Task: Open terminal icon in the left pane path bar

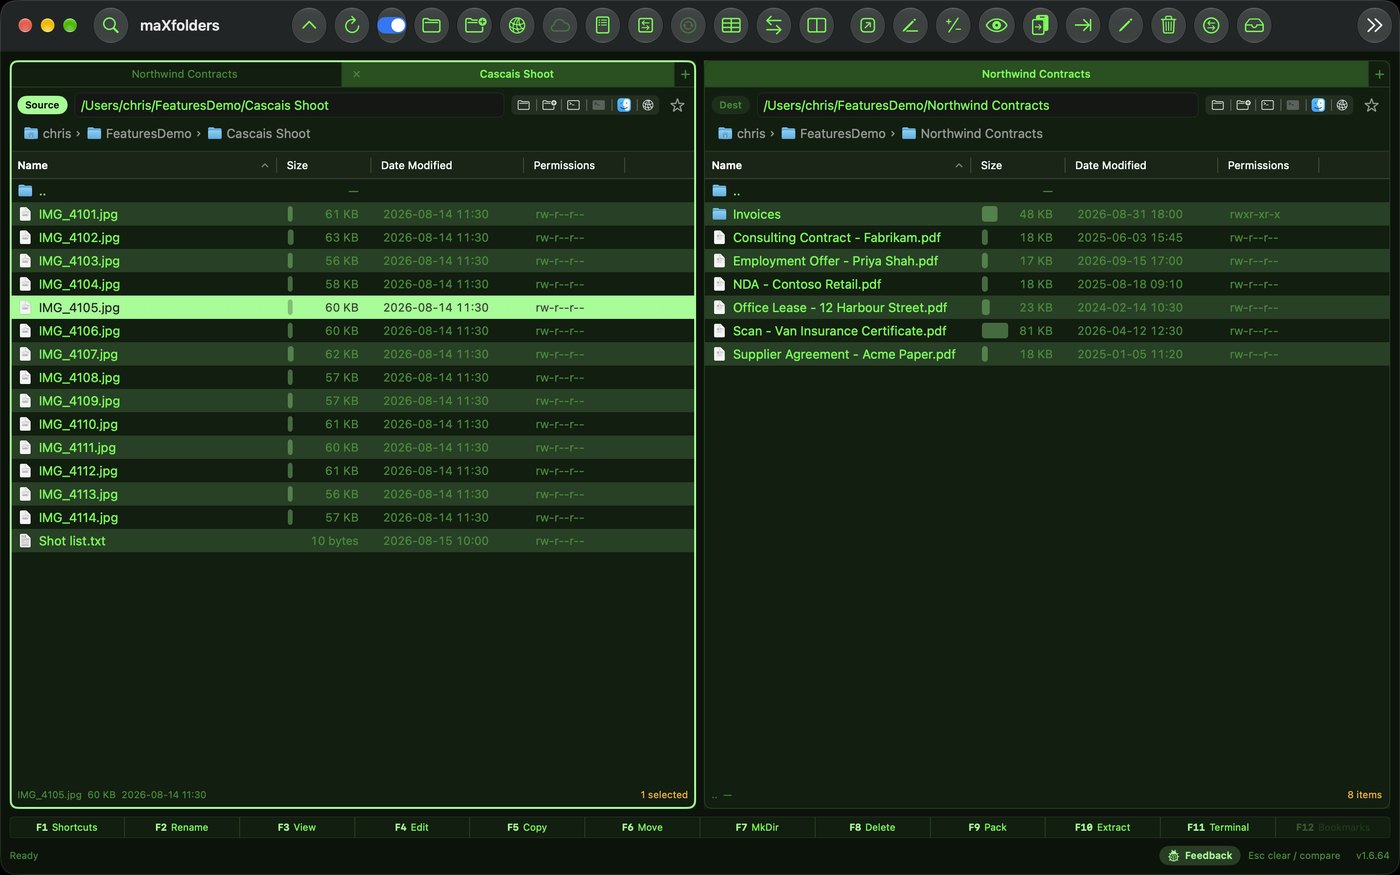Action: [573, 105]
